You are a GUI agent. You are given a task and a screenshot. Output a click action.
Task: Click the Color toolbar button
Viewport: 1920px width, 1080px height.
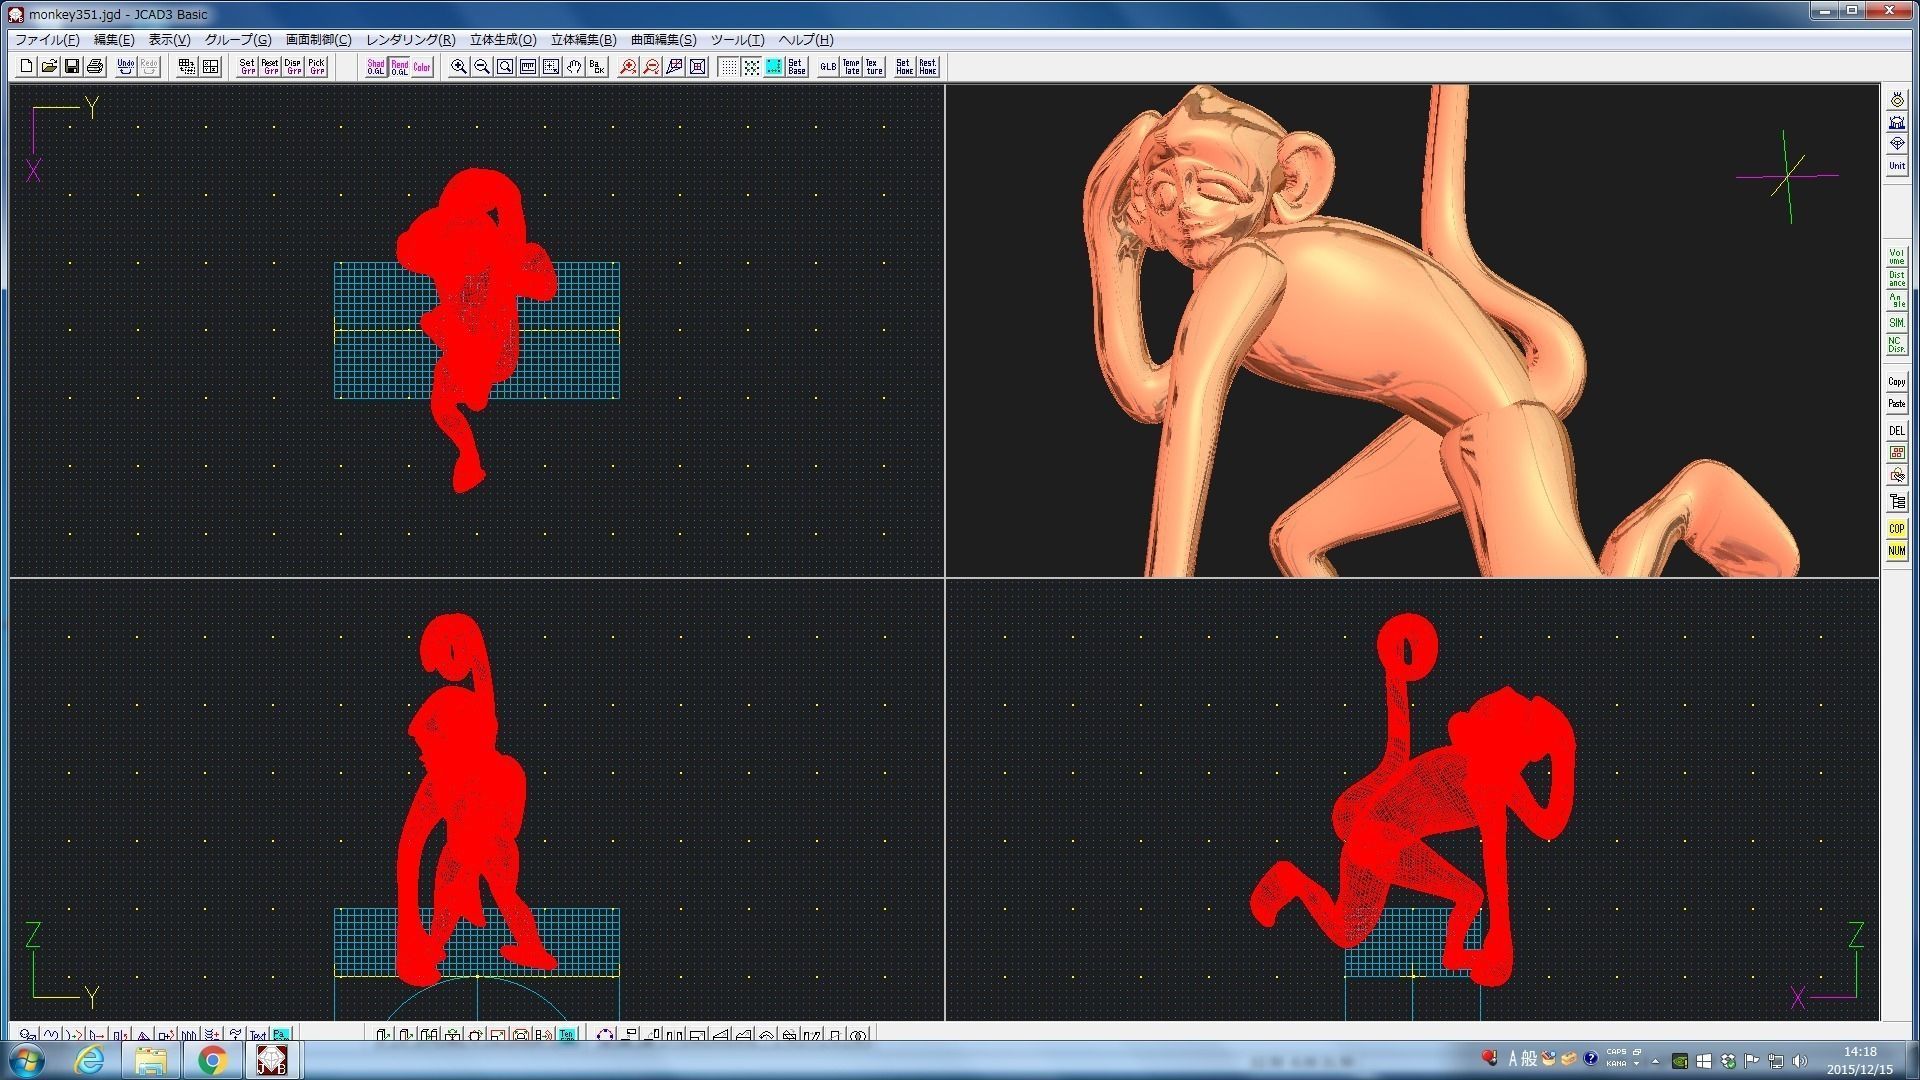tap(422, 67)
